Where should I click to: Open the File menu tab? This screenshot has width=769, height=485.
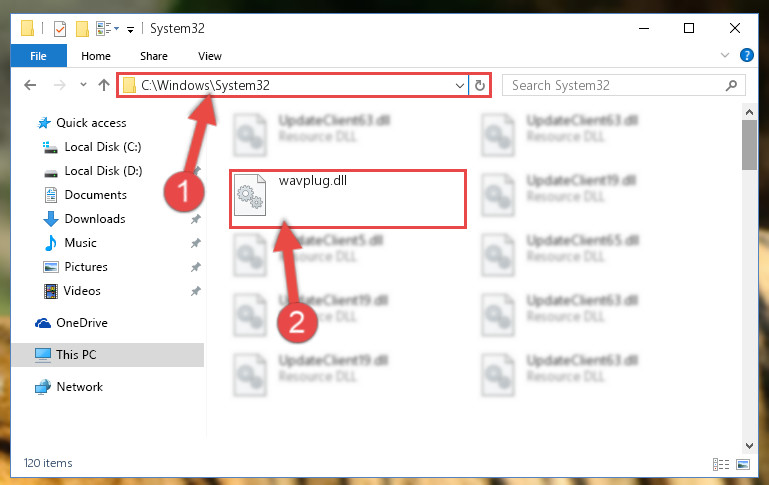(38, 56)
